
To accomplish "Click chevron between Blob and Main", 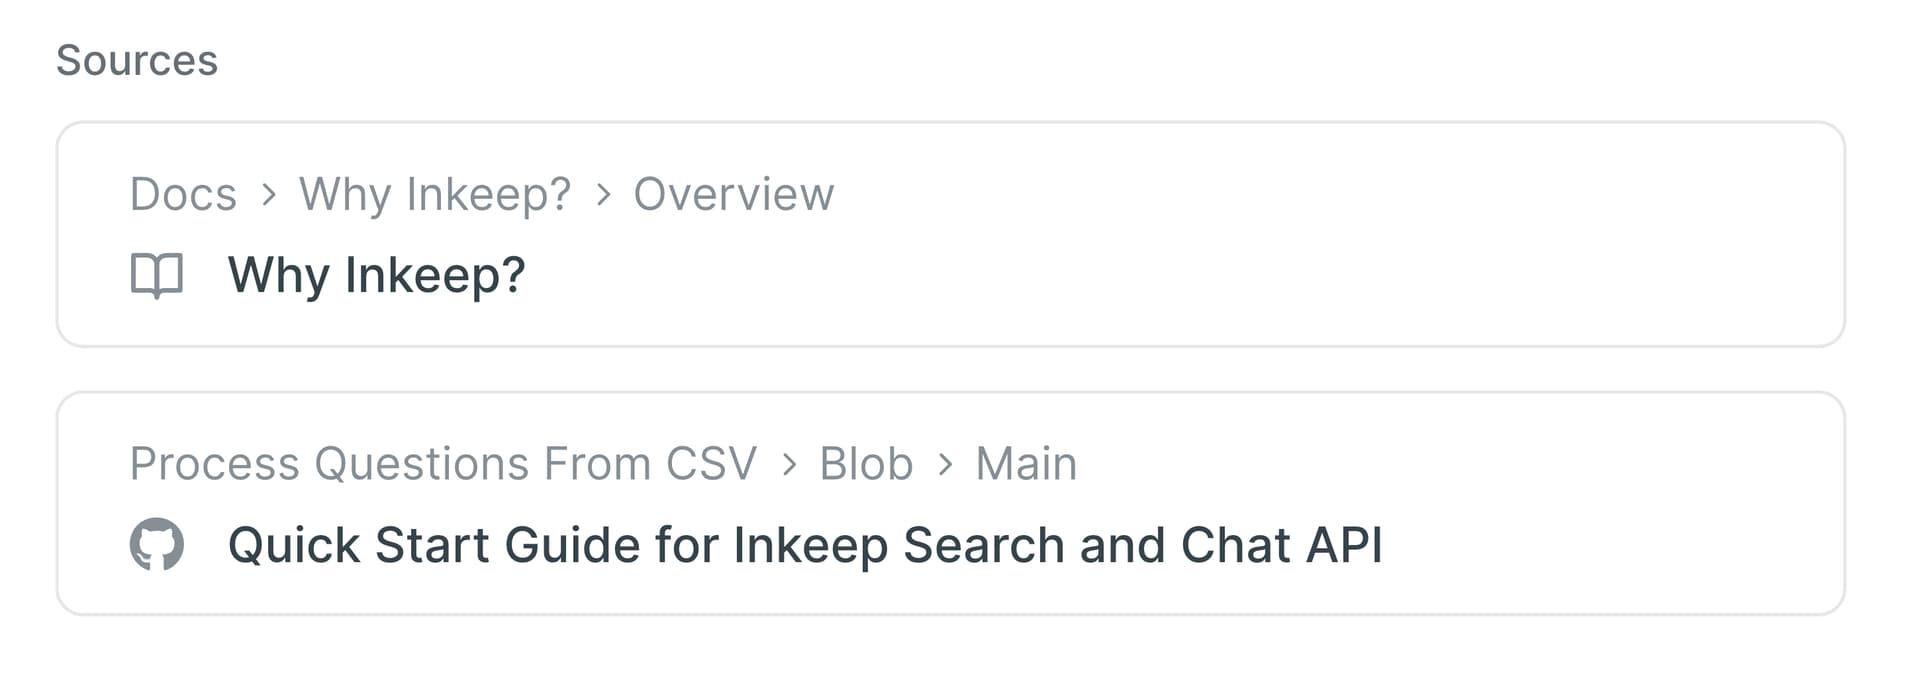I will pos(945,464).
